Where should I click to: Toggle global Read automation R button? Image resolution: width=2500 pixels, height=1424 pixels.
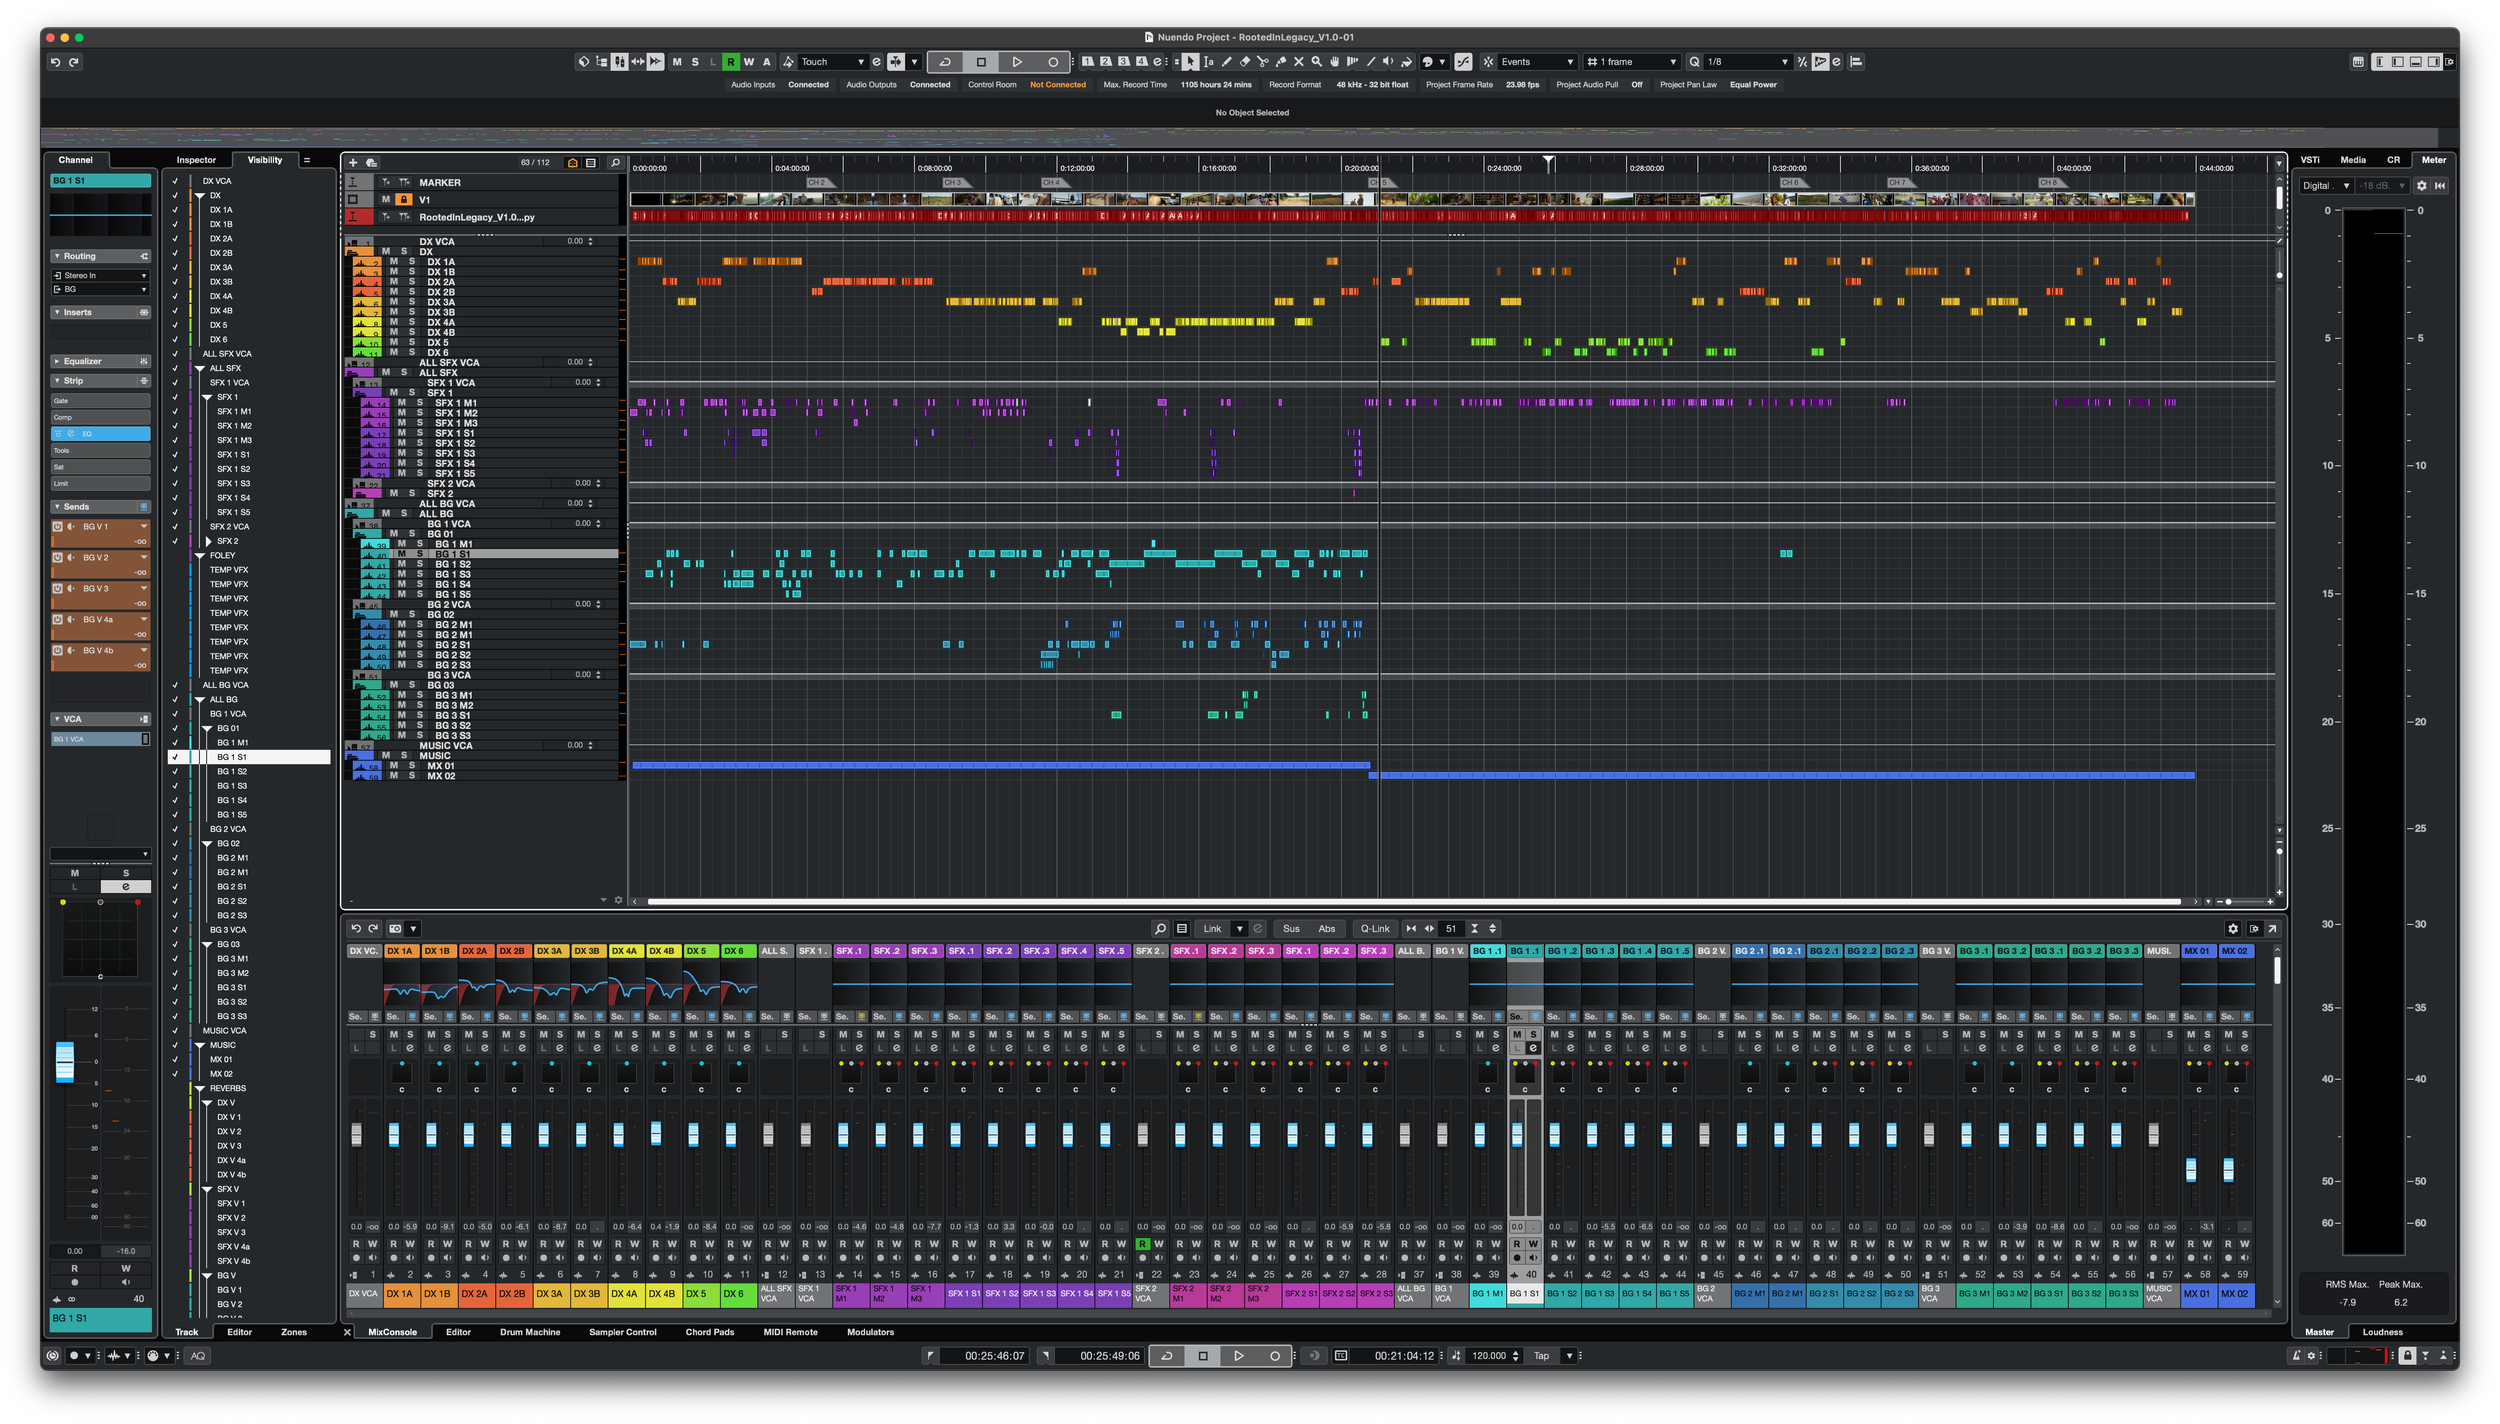730,62
